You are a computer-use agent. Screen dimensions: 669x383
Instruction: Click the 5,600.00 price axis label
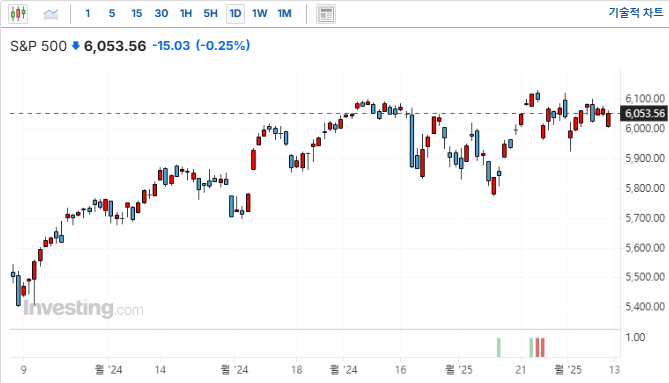point(645,248)
